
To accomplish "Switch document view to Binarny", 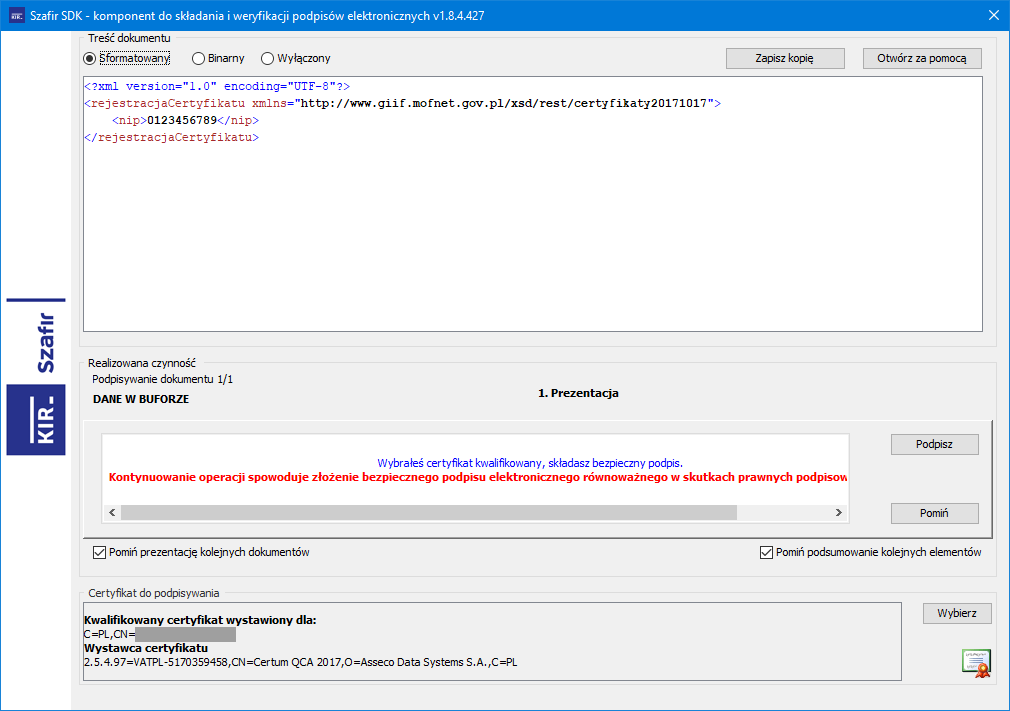I will click(198, 59).
